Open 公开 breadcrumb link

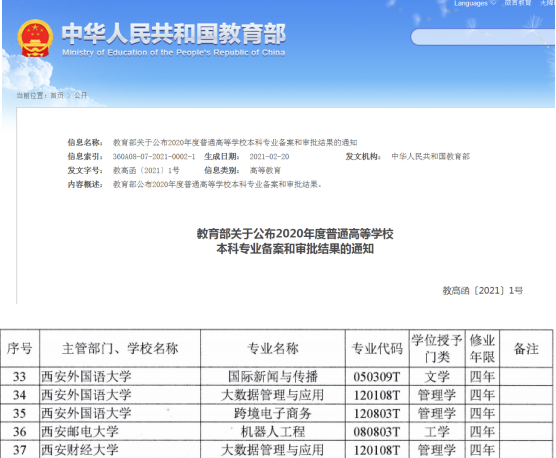[80, 95]
